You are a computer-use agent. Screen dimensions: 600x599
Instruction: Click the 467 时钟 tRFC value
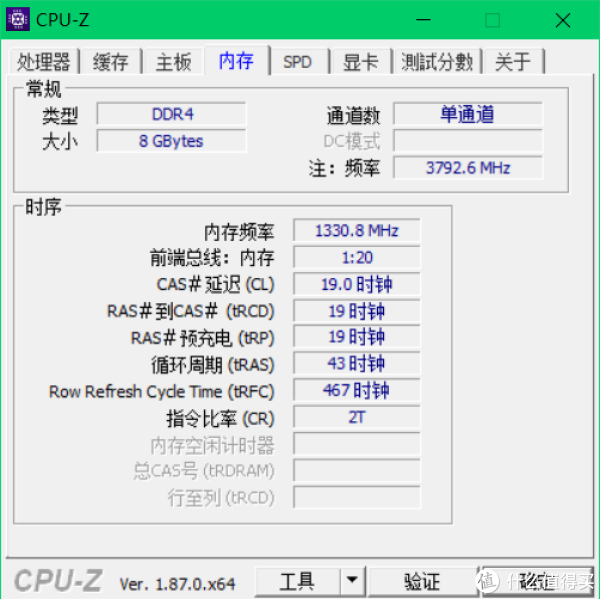(357, 390)
